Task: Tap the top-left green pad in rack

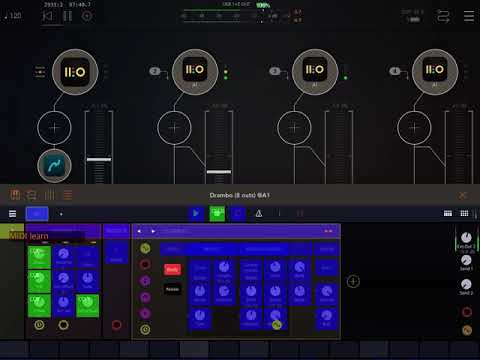Action: click(x=39, y=257)
